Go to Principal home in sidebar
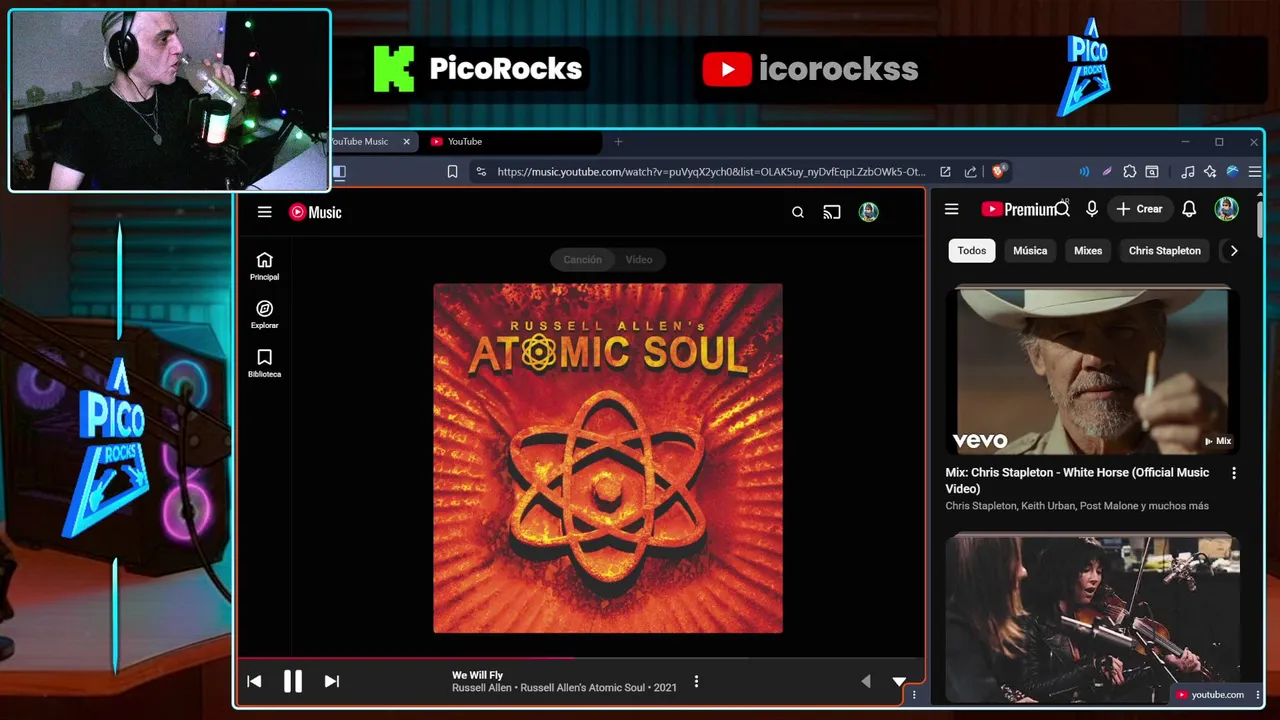 point(264,266)
